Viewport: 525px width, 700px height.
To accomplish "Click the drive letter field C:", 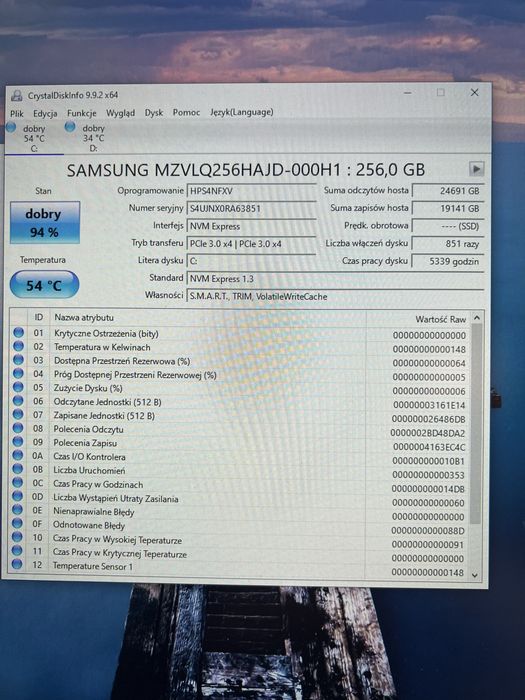I will 251,261.
